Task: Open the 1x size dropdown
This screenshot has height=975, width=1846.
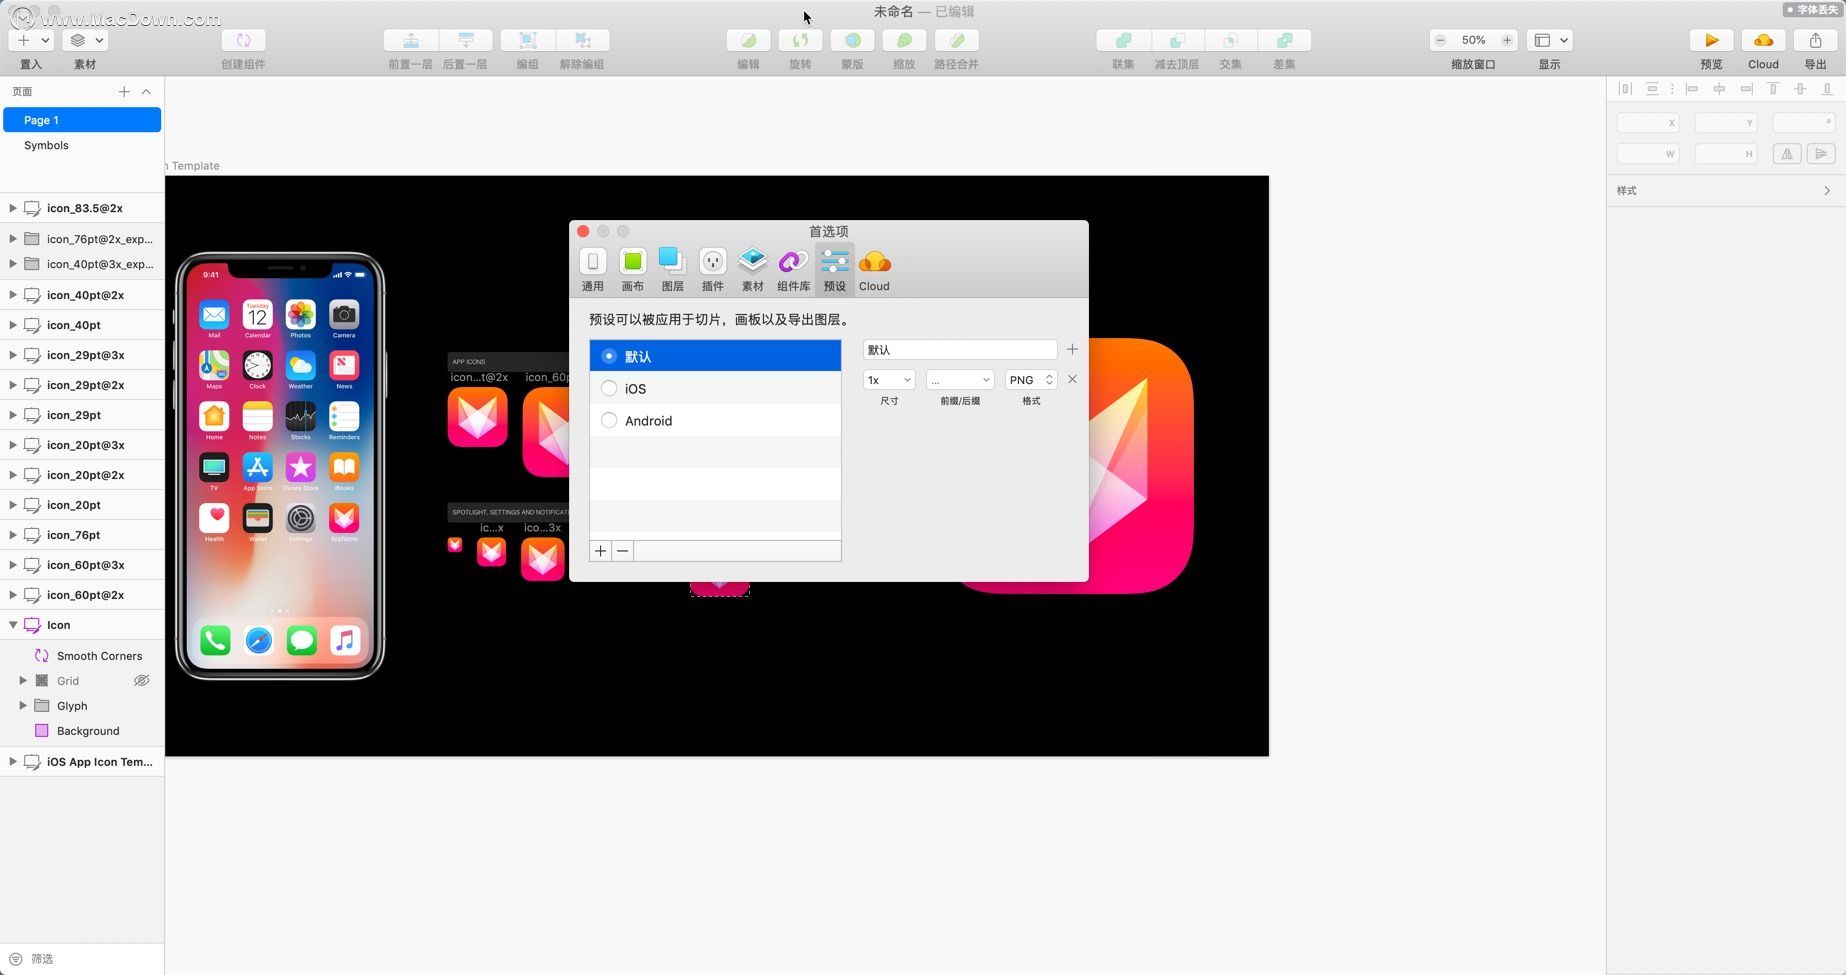Action: [x=889, y=380]
